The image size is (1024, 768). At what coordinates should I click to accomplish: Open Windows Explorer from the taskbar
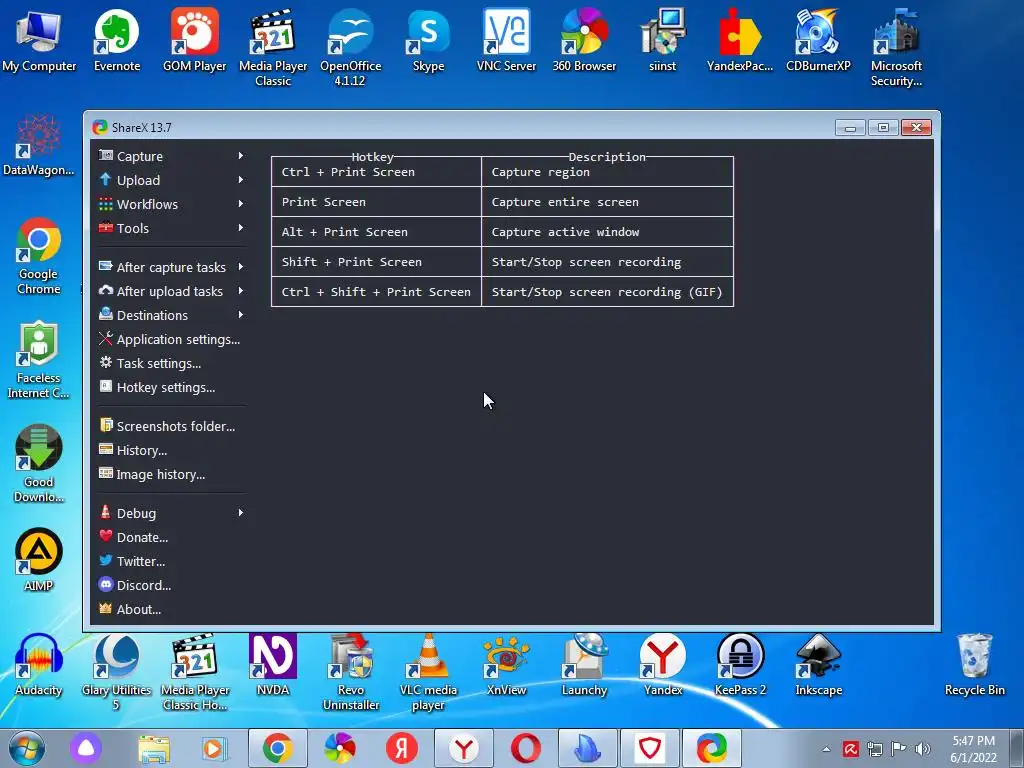pos(153,748)
